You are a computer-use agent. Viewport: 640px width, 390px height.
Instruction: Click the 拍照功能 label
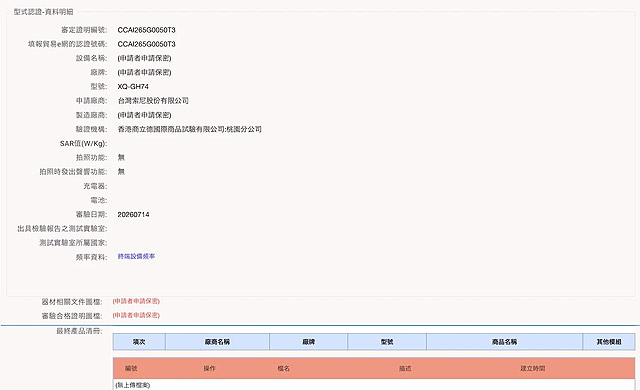[91, 157]
